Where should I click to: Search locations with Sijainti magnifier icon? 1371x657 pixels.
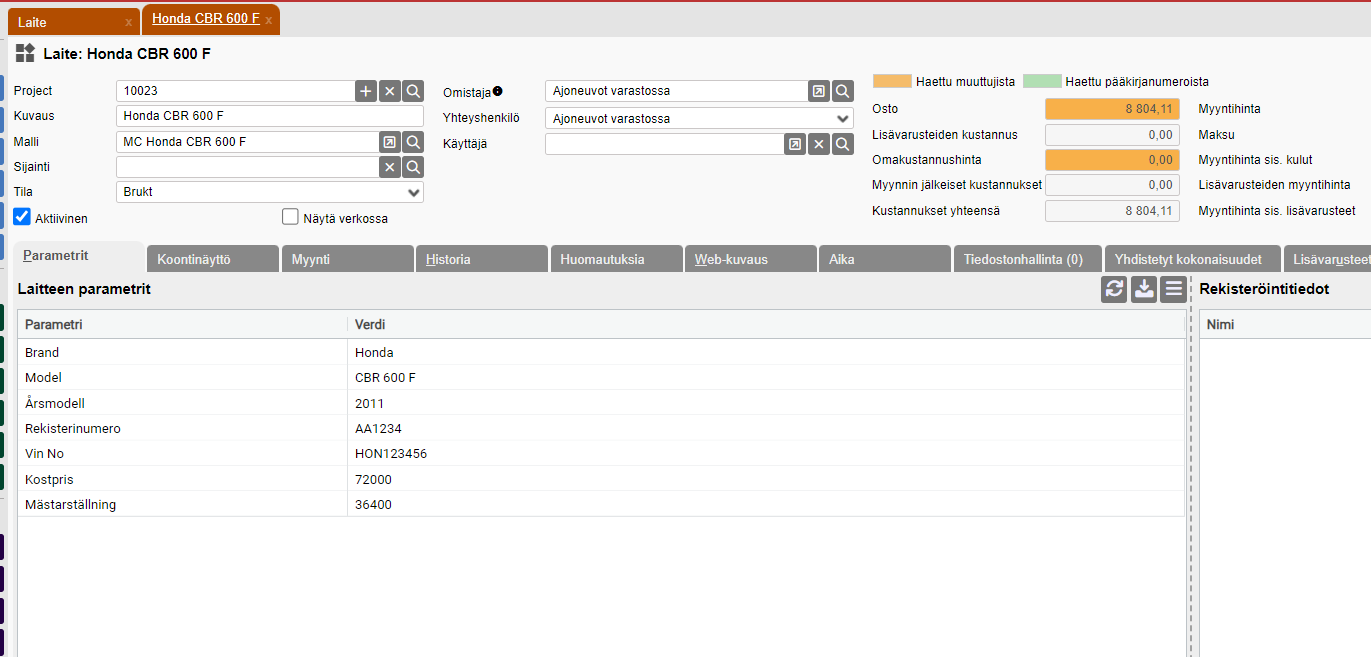[x=413, y=167]
